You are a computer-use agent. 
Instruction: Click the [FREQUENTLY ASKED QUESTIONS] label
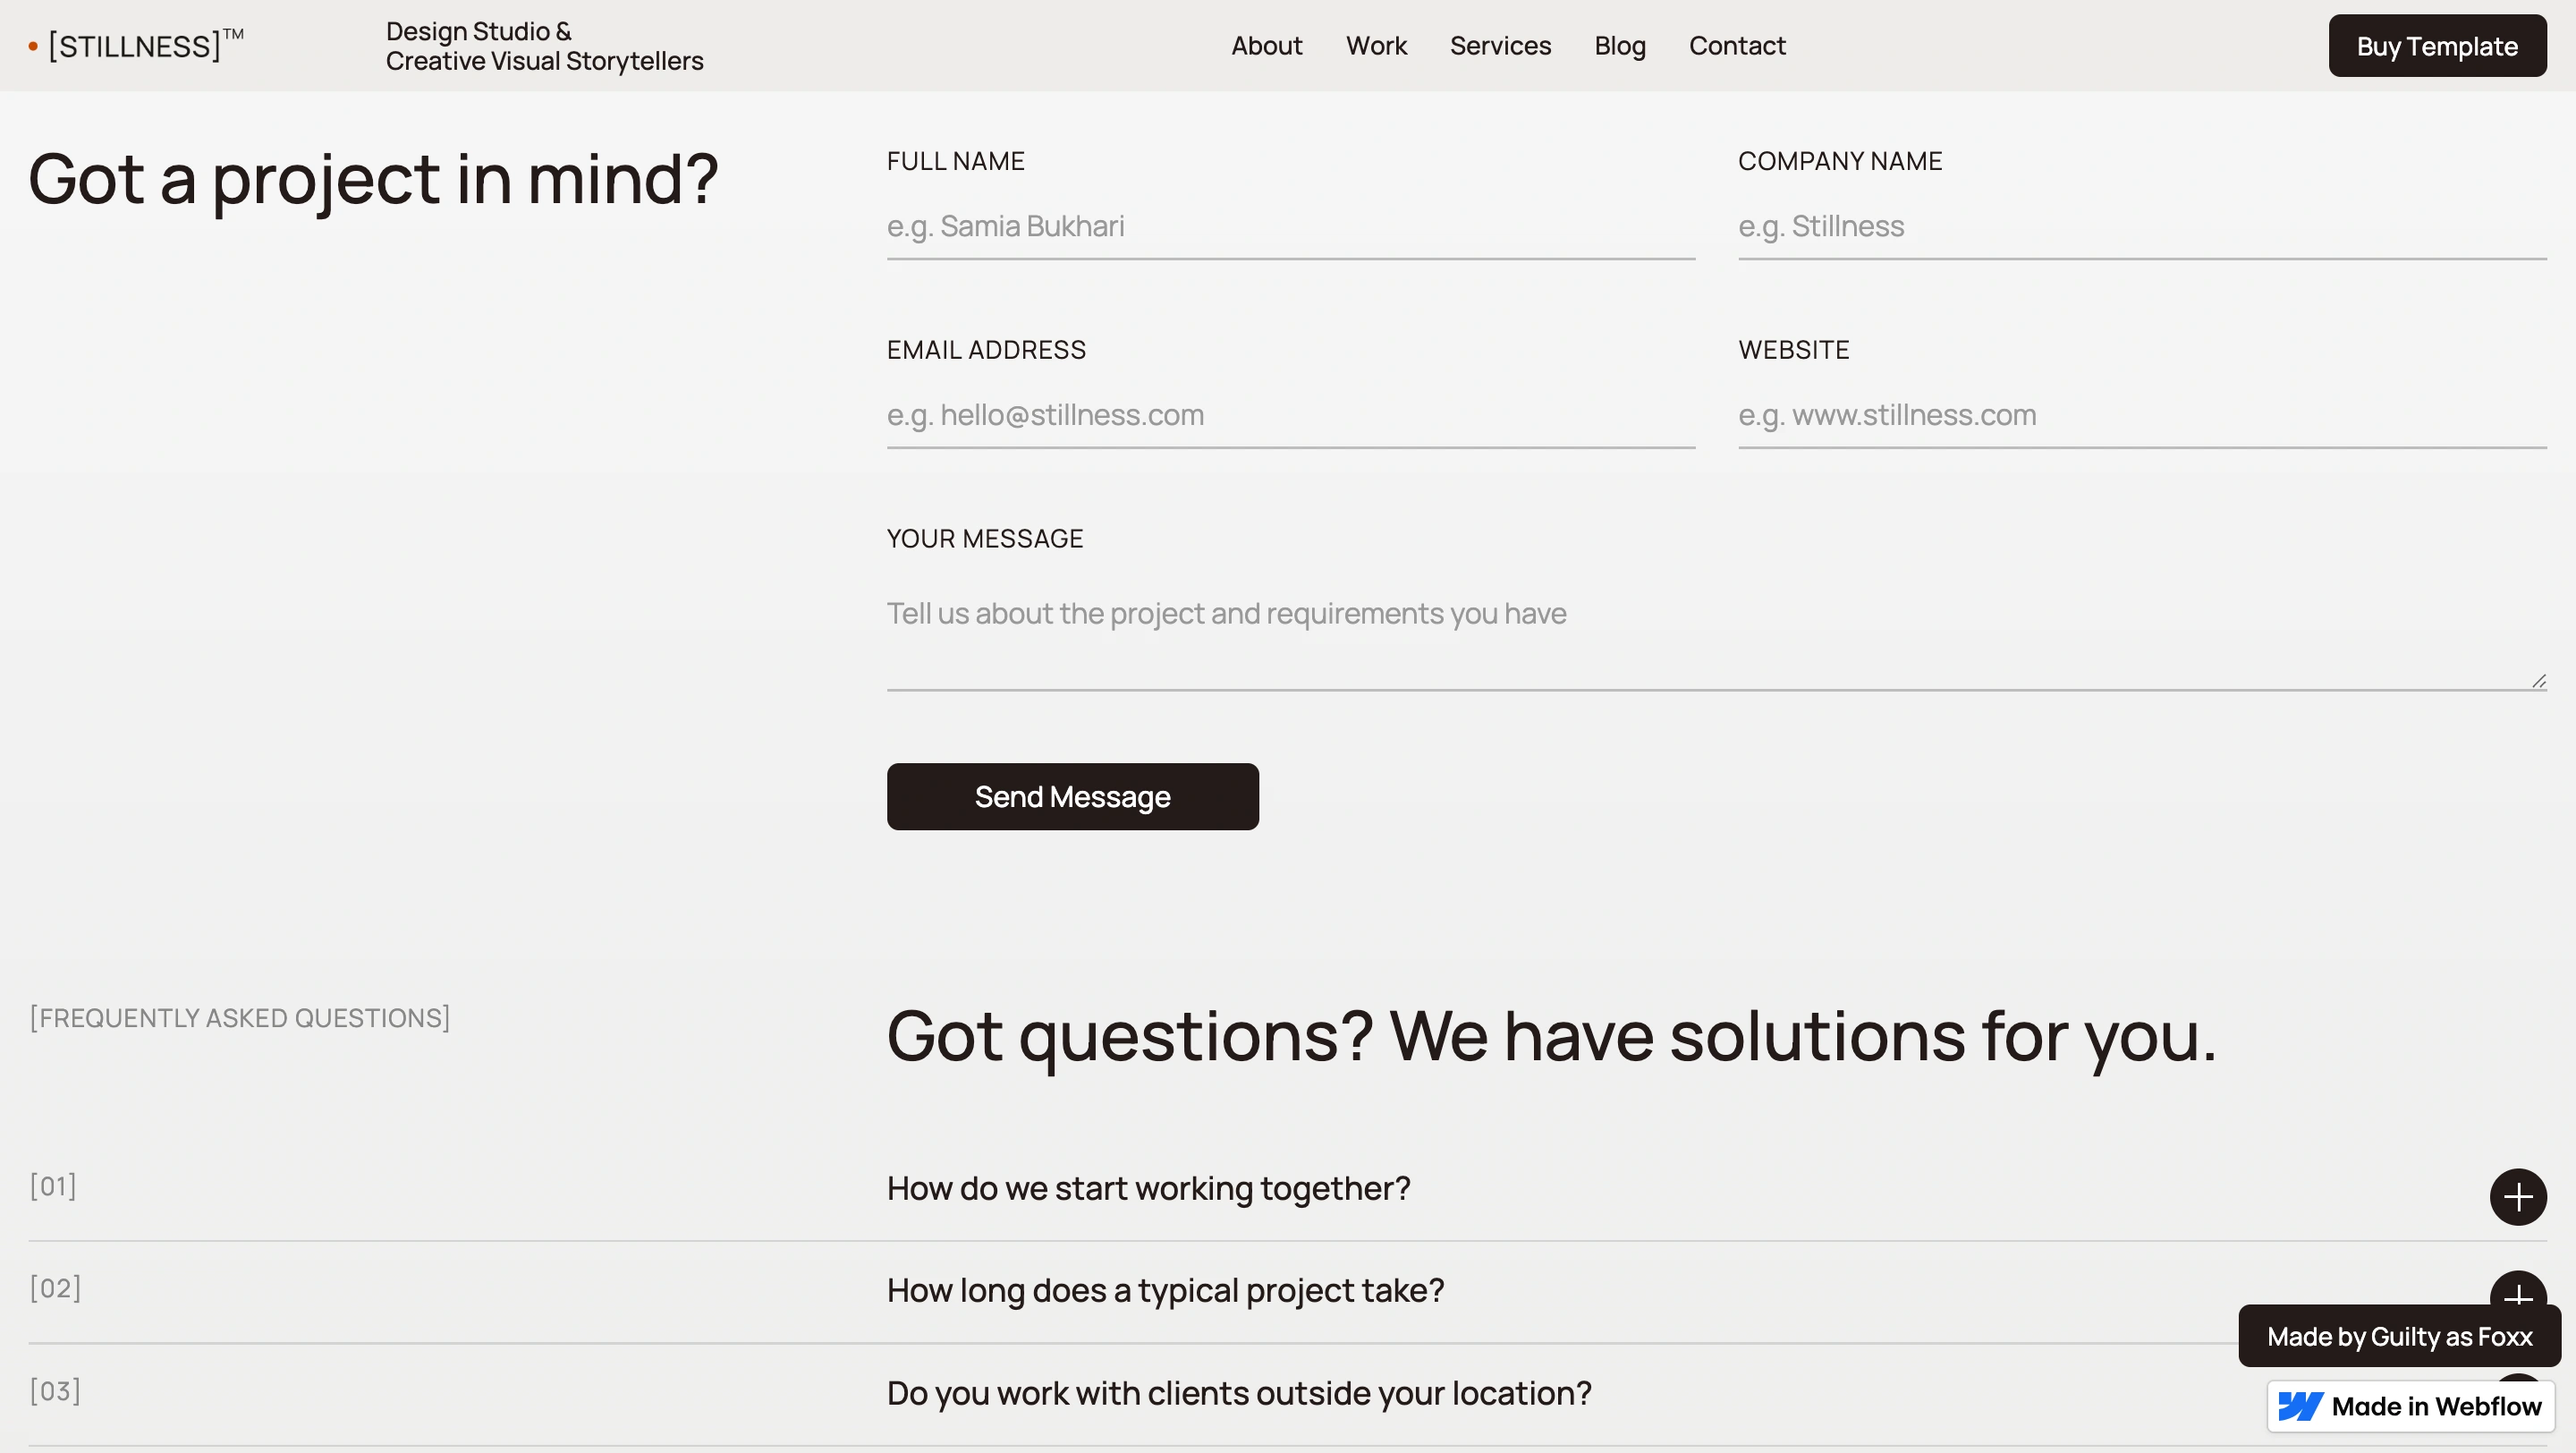(x=240, y=1018)
